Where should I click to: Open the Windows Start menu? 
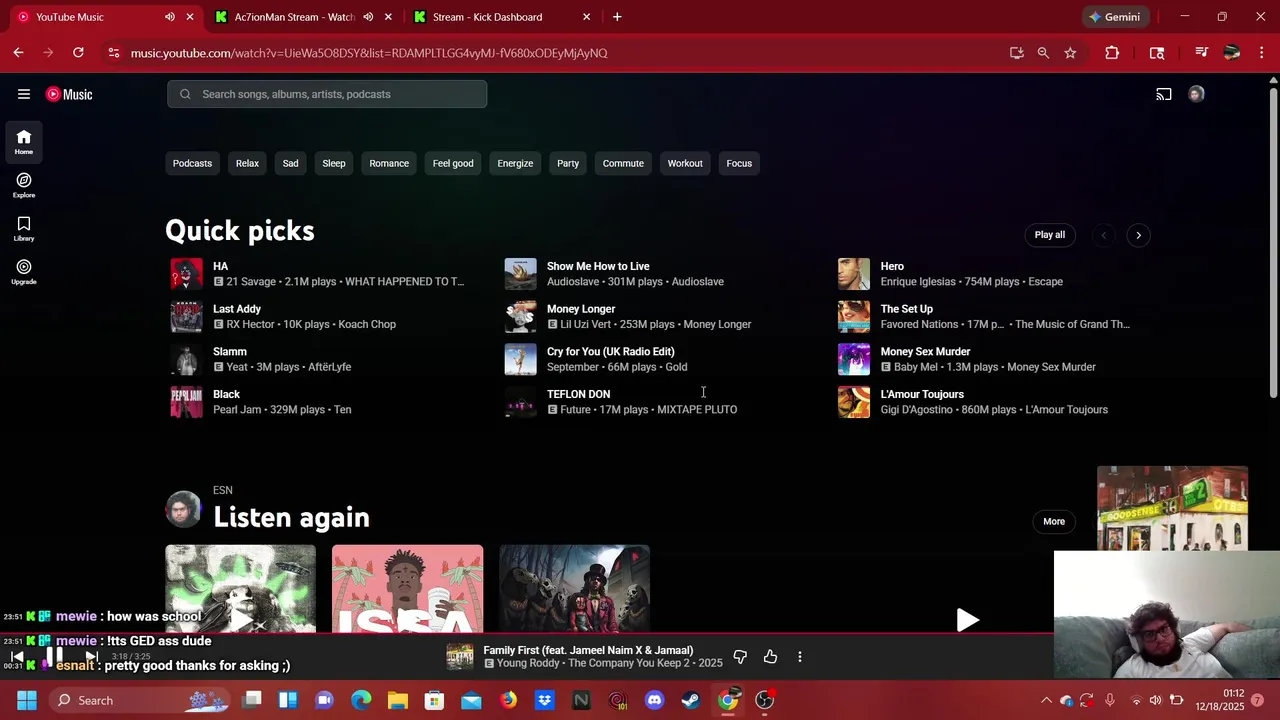click(x=27, y=700)
